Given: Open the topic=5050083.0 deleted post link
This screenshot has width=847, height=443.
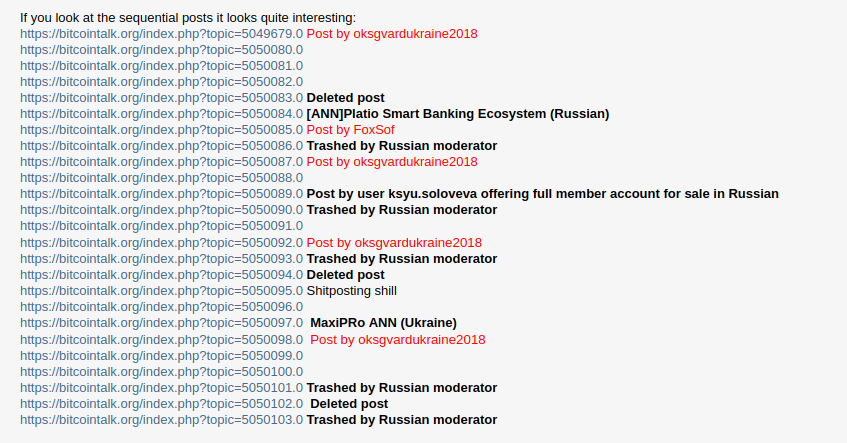Looking at the screenshot, I should 162,98.
